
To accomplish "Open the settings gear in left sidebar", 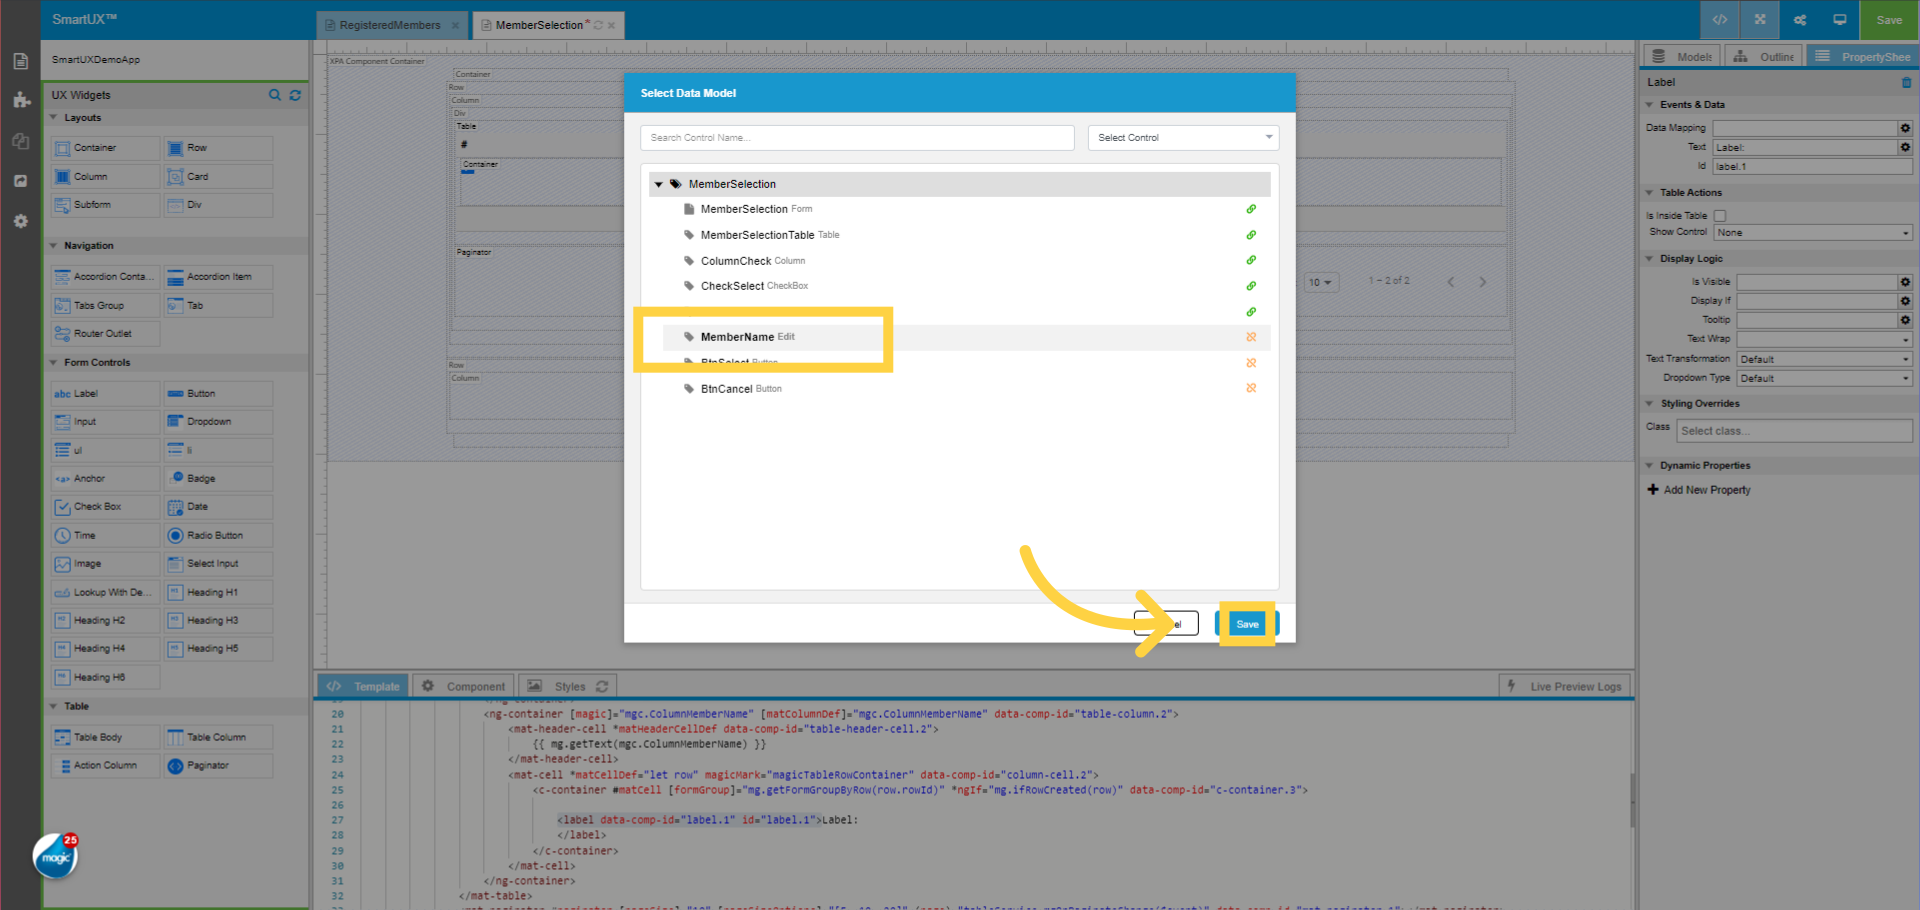I will click(20, 221).
